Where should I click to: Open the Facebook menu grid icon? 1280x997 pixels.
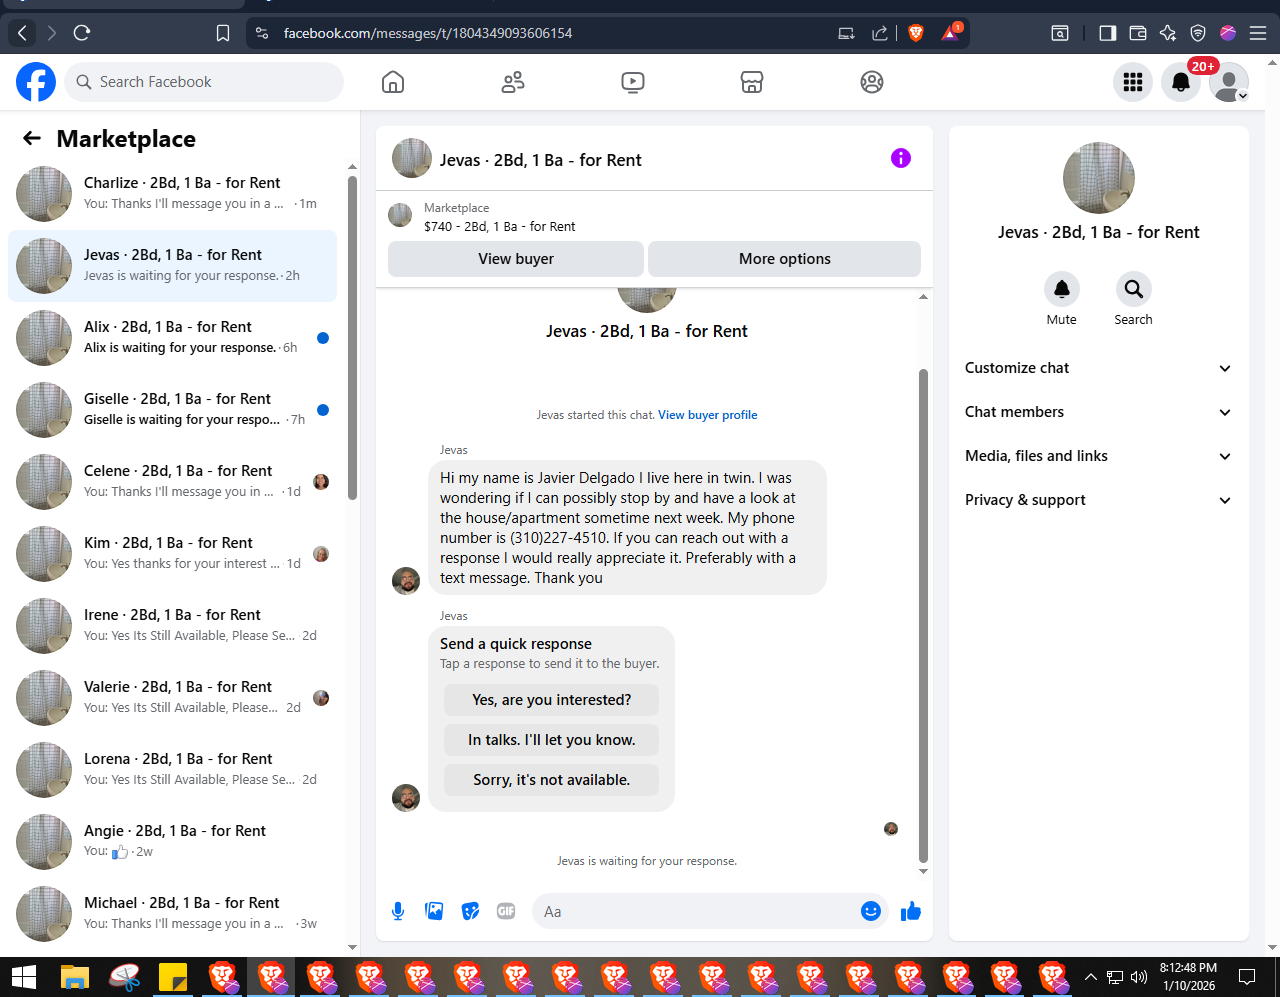coord(1133,82)
